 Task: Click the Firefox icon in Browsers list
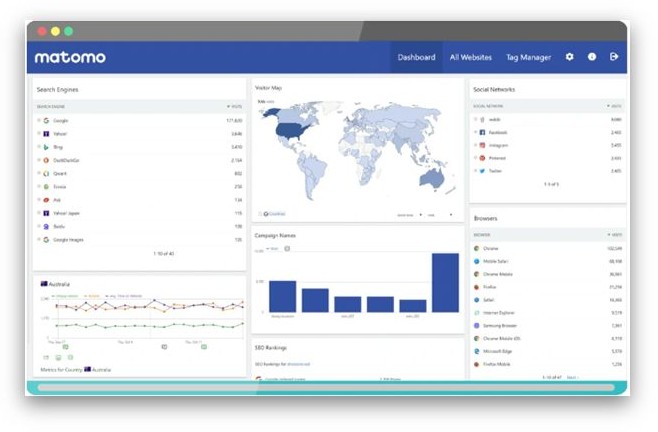(x=477, y=286)
